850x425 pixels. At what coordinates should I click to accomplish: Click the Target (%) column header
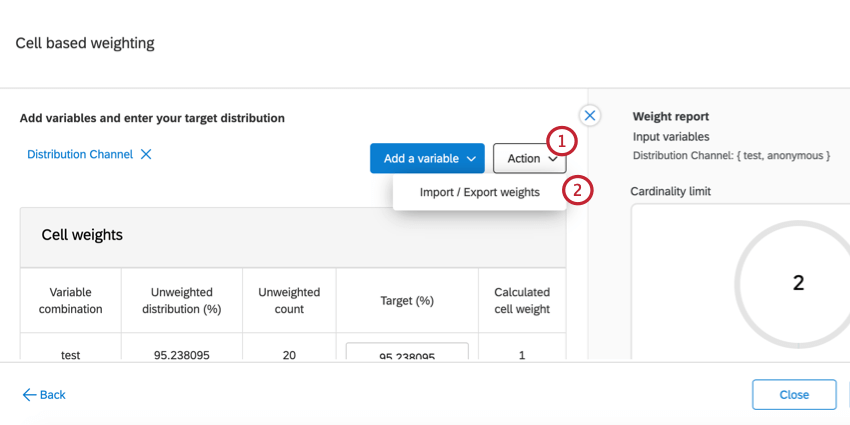tap(407, 300)
